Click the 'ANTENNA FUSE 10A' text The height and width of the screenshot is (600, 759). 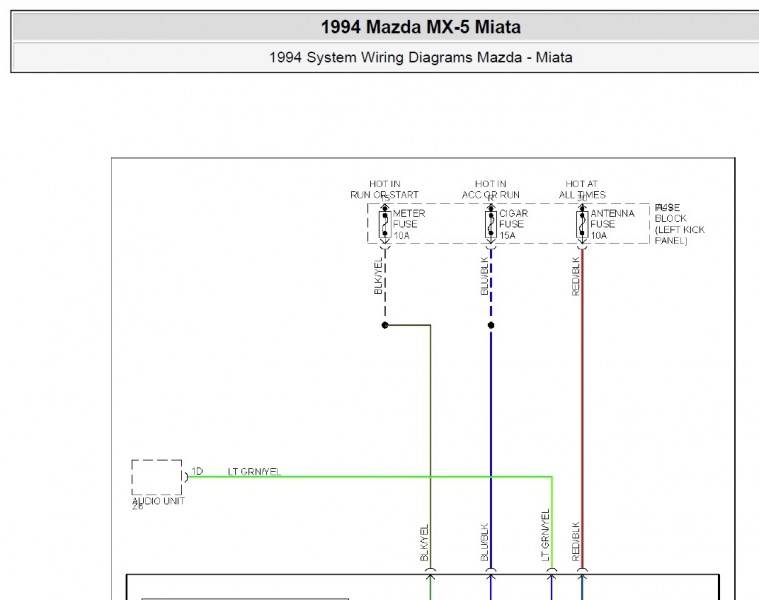tap(612, 224)
